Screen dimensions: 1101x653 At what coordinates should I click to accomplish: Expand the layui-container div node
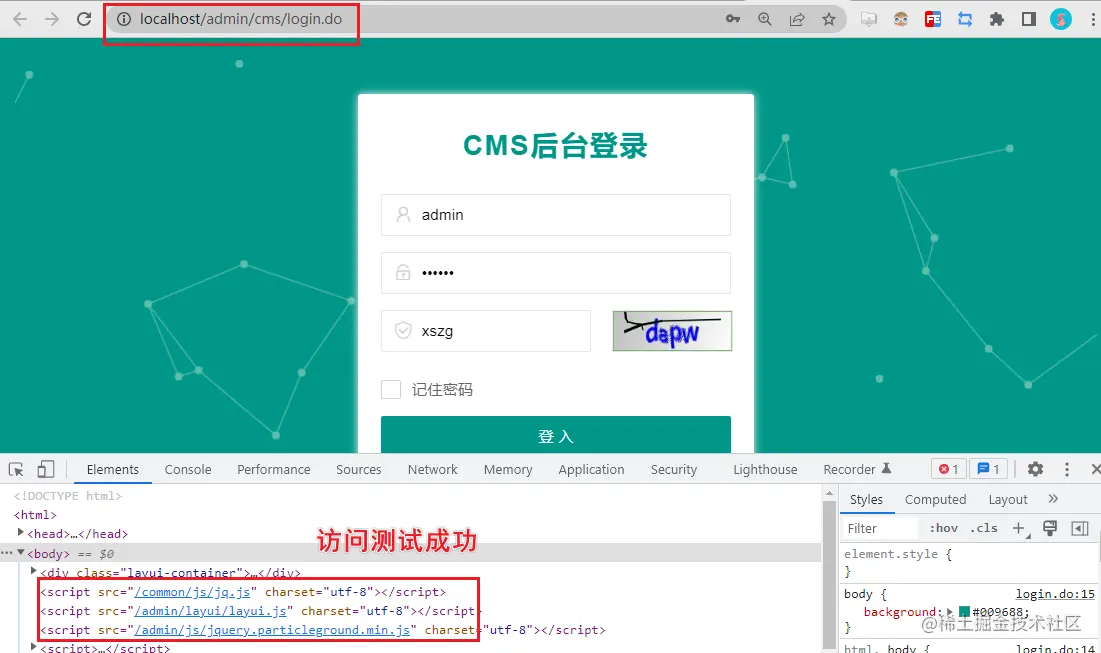(x=33, y=572)
